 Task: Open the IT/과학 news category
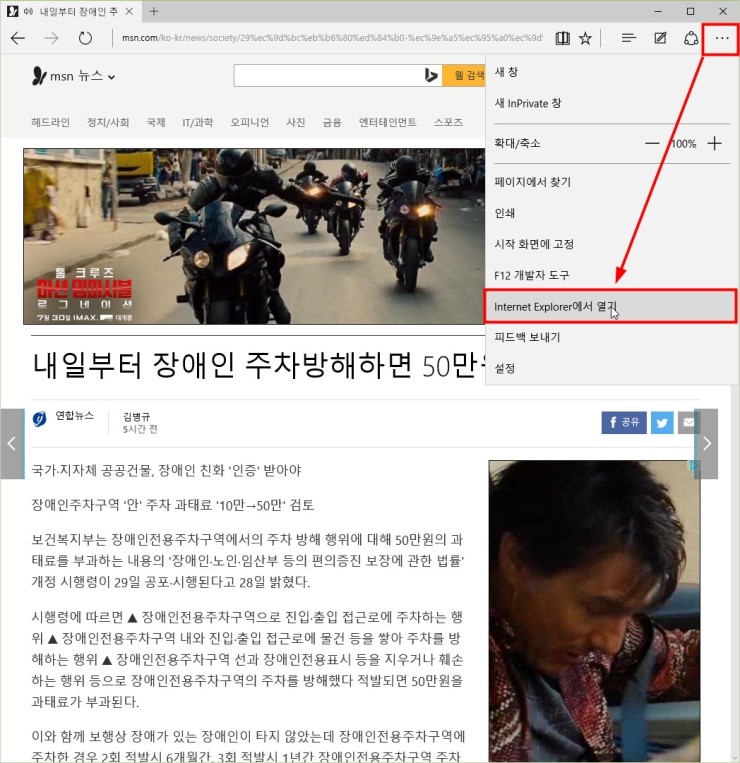pyautogui.click(x=198, y=122)
